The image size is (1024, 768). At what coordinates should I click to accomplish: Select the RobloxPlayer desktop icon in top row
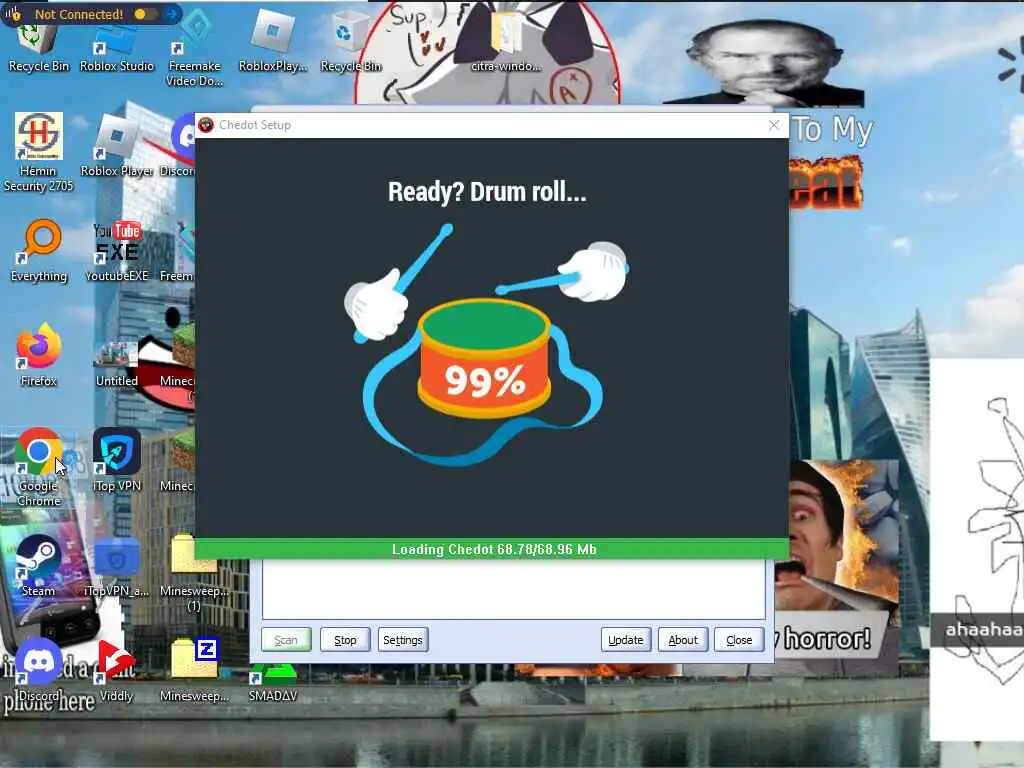pos(273,42)
